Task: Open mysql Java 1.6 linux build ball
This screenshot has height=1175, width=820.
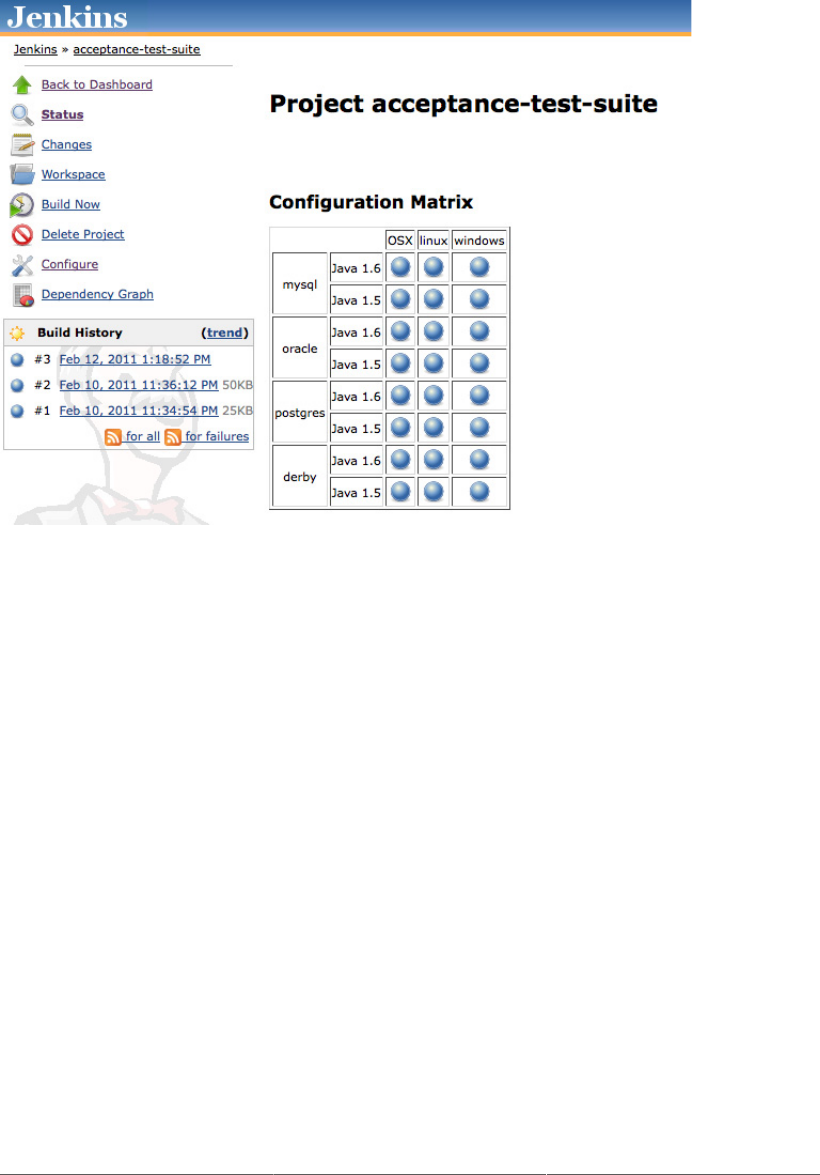Action: pos(433,267)
